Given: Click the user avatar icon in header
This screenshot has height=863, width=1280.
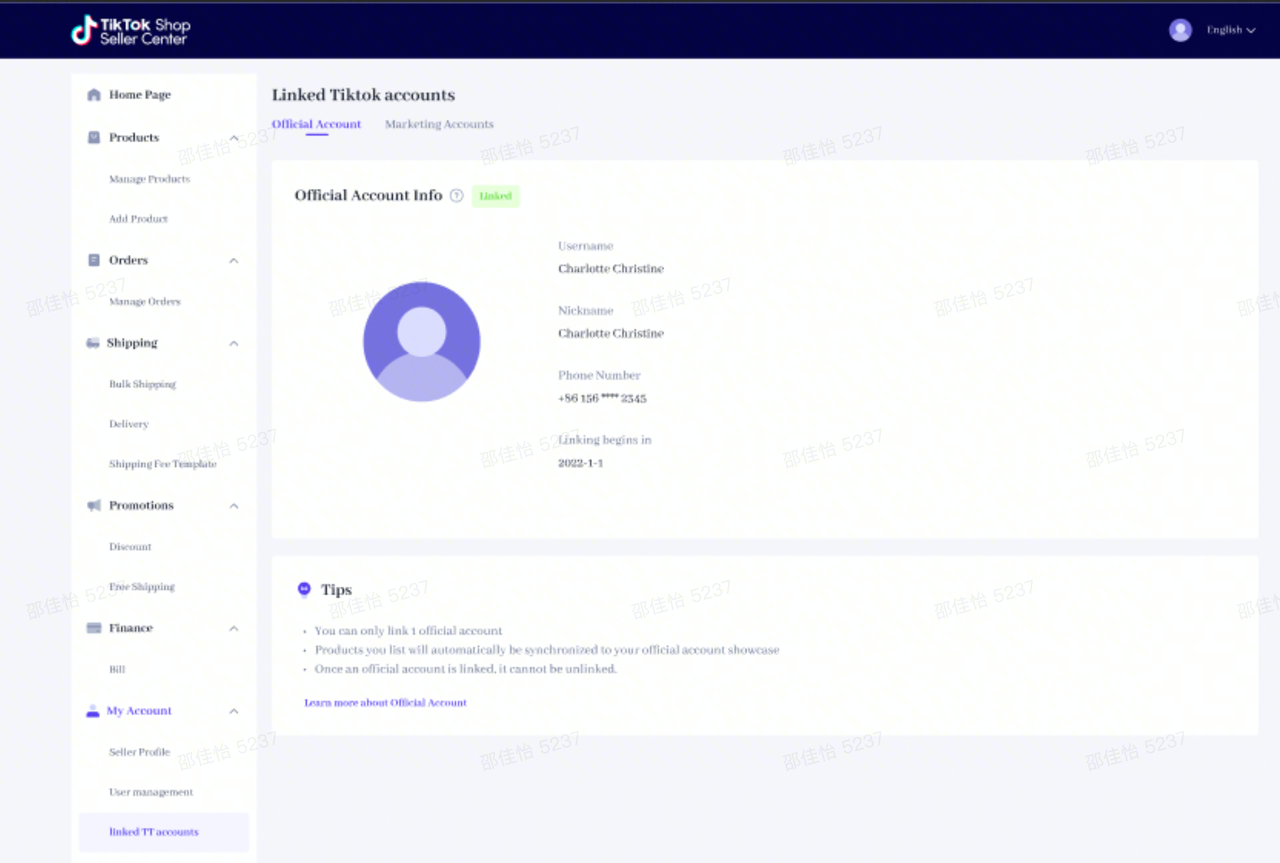Looking at the screenshot, I should (1180, 30).
